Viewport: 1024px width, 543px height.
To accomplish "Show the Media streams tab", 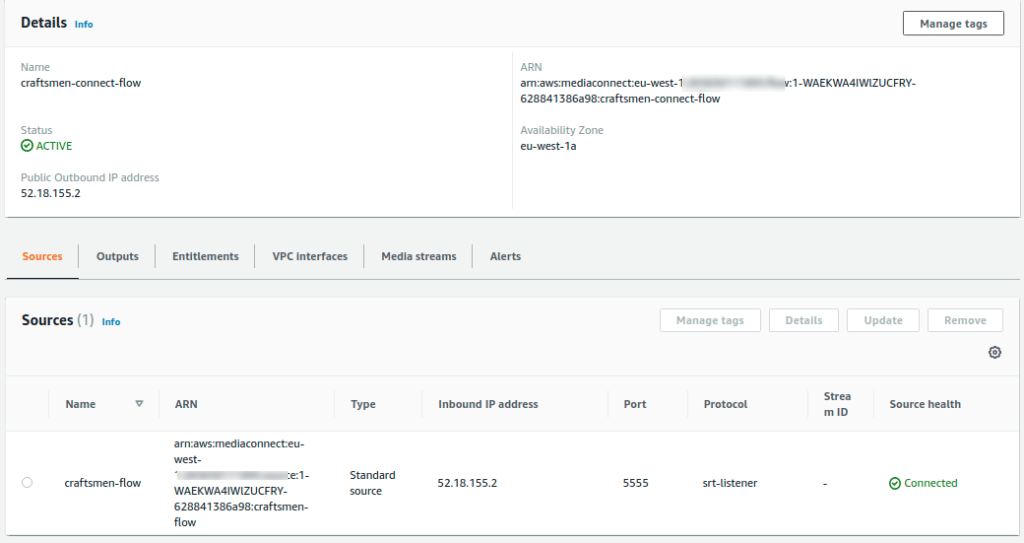I will [x=418, y=256].
